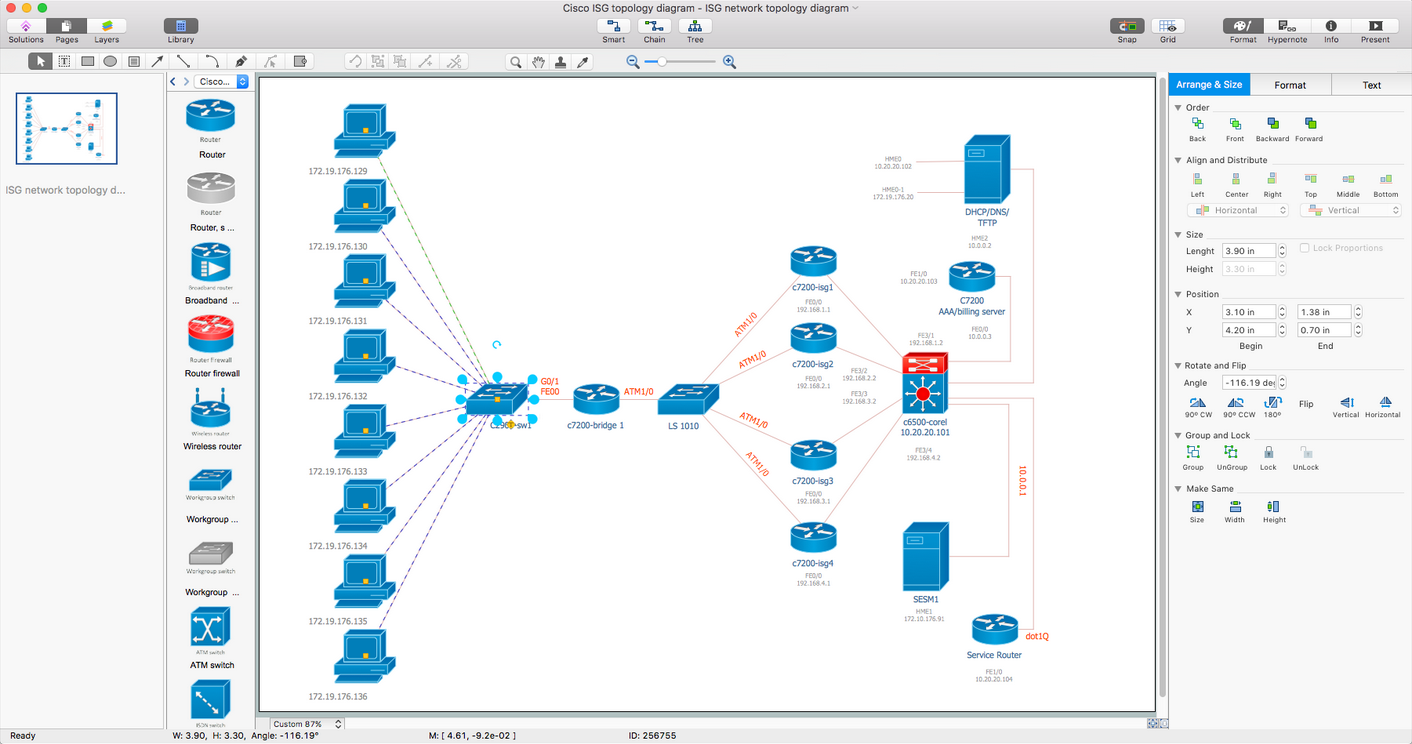This screenshot has width=1412, height=744.
Task: Click the Lenght input field
Action: tap(1249, 251)
